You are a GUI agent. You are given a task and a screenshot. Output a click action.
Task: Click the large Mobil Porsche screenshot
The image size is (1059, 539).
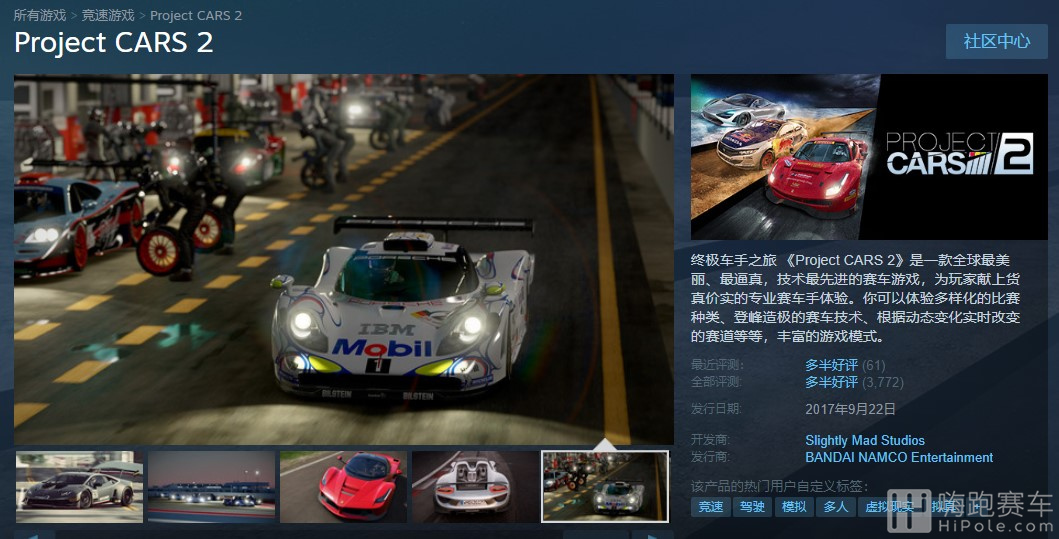(x=344, y=259)
